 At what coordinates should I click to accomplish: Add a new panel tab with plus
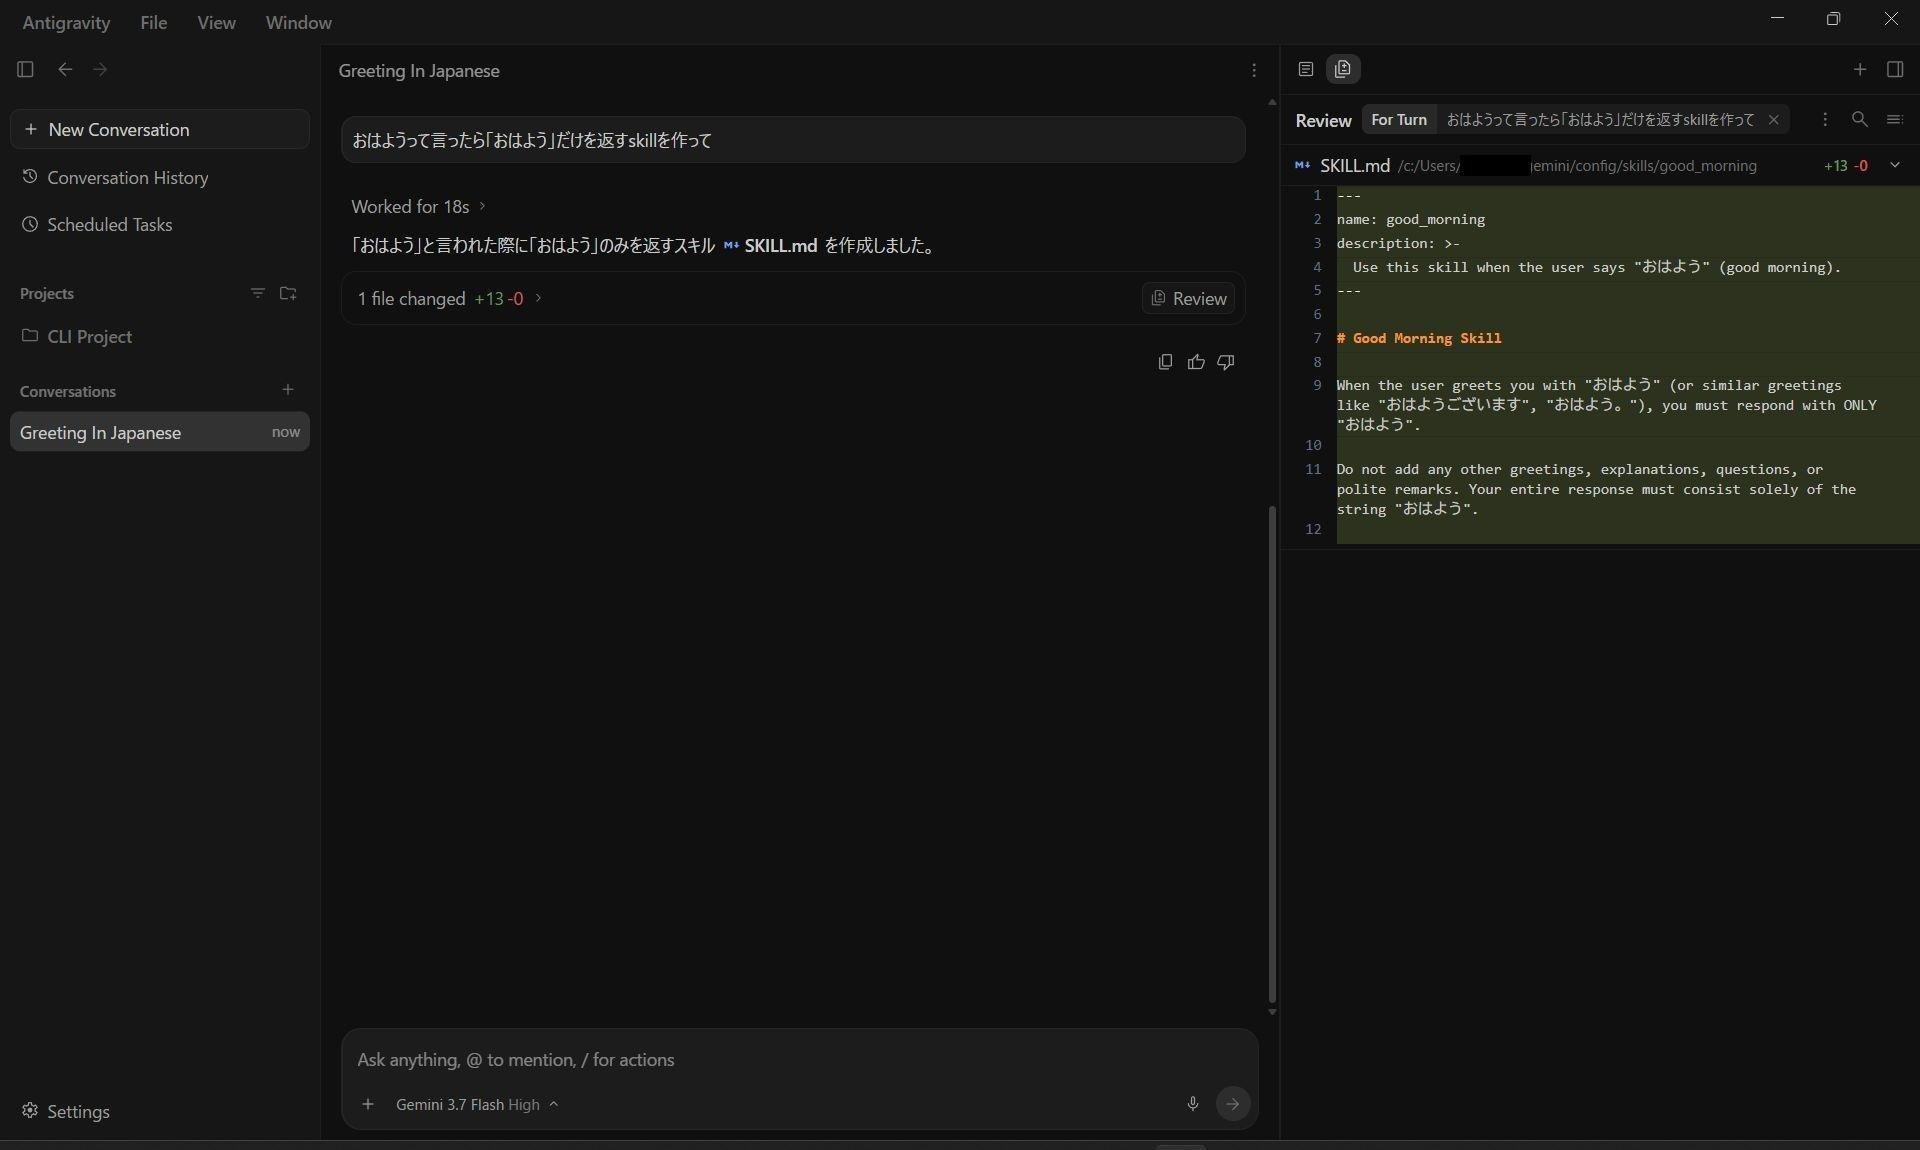pos(1860,69)
